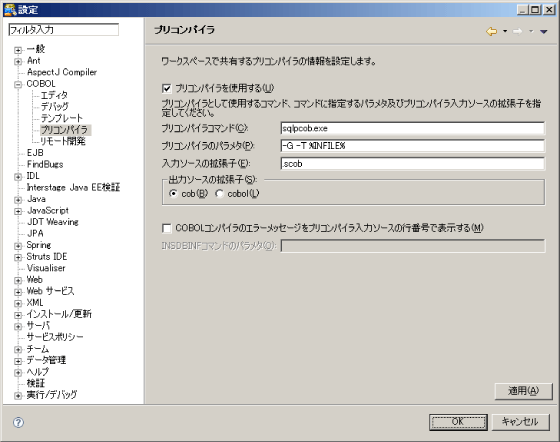Click the プリコンパイラコマンド field with sqlpcob.exe
The image size is (560, 442).
pos(412,129)
